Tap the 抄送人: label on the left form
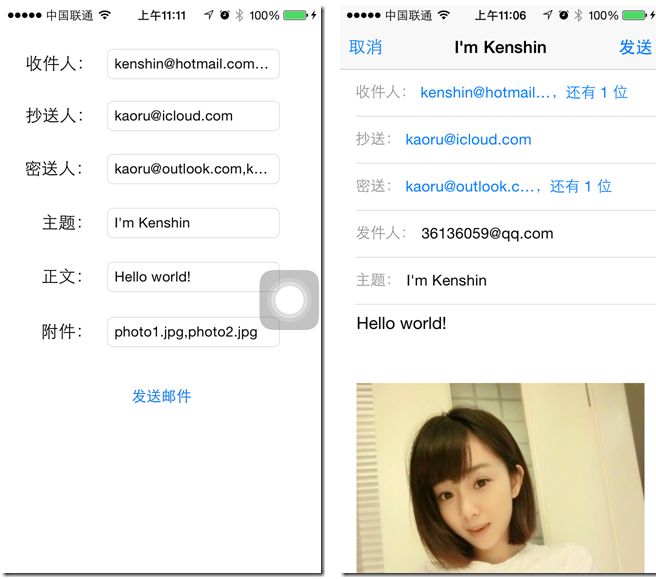 point(55,116)
